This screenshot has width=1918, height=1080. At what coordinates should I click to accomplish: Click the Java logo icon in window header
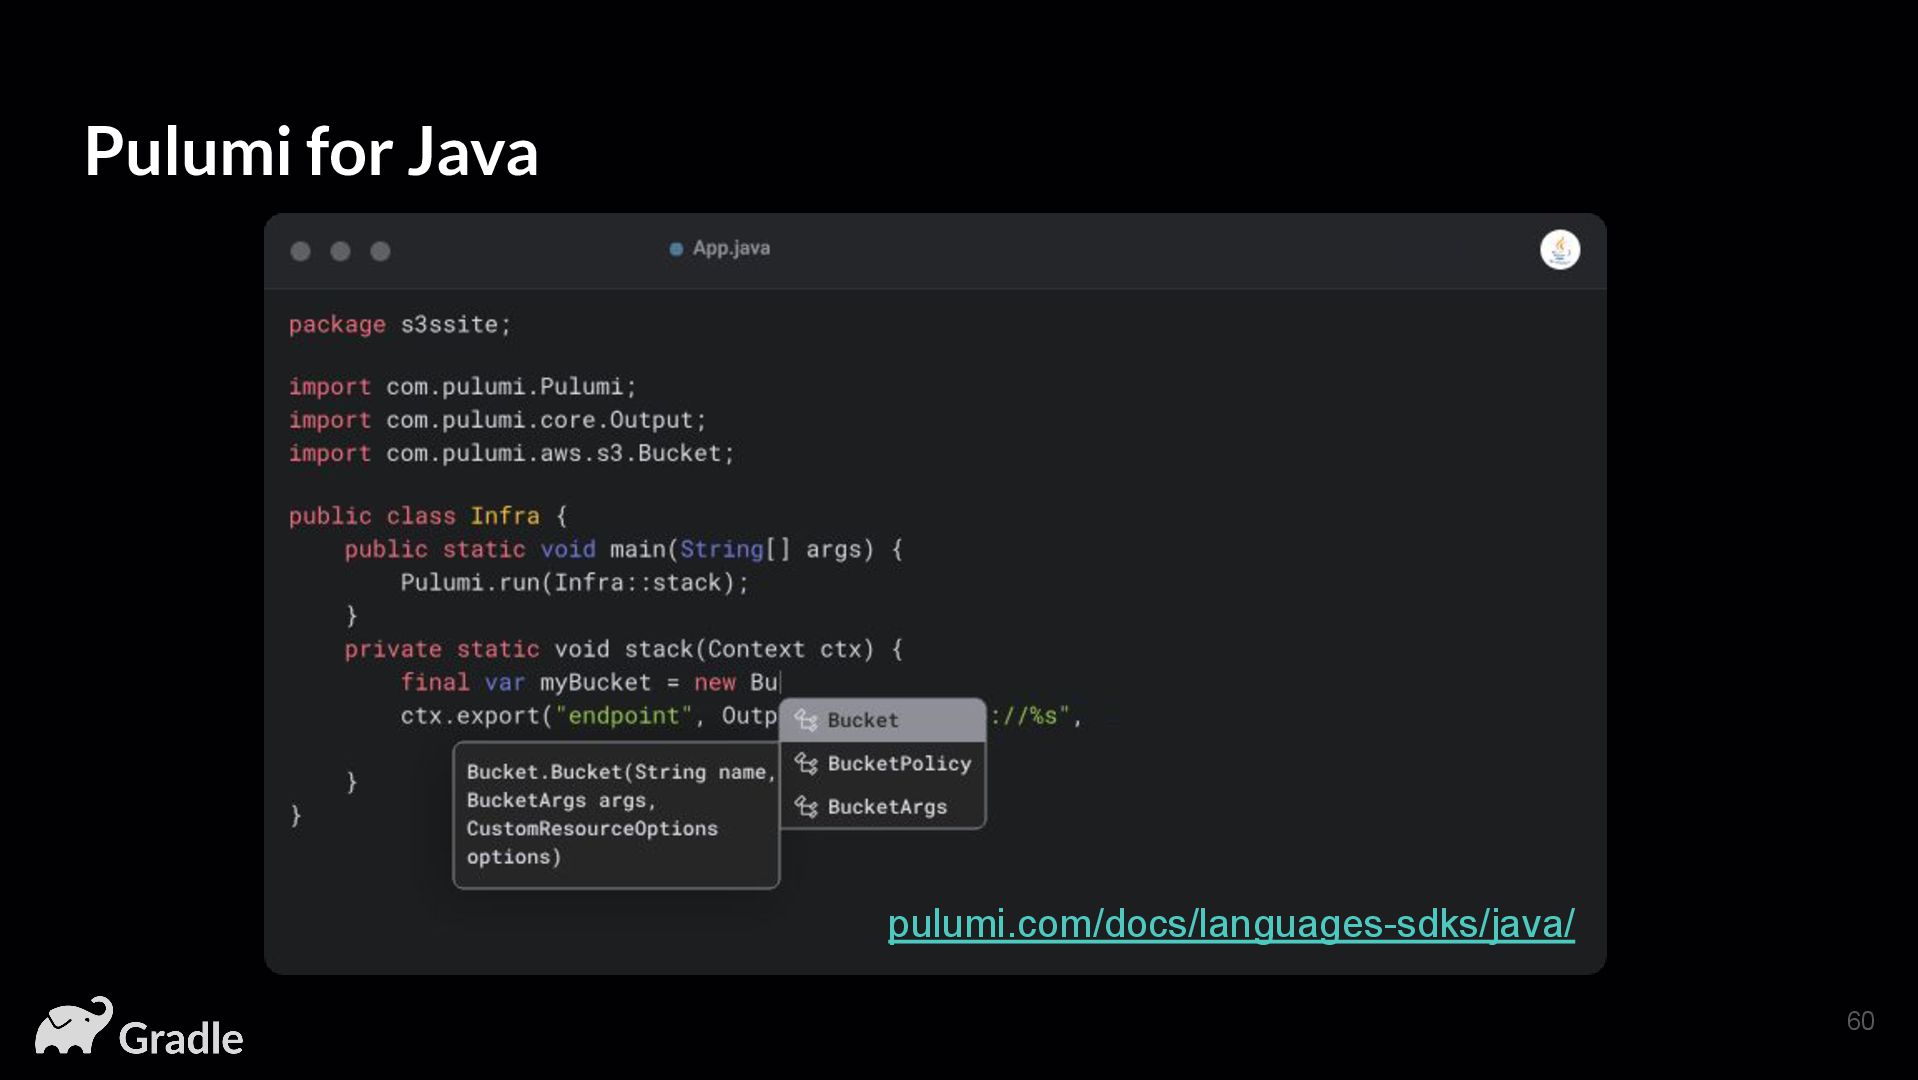coord(1559,250)
